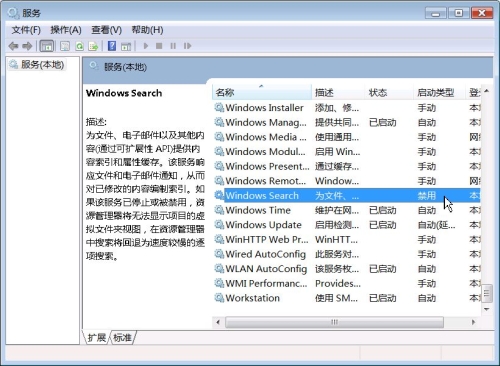Click the horizontal scrollbar left arrow

(218, 322)
